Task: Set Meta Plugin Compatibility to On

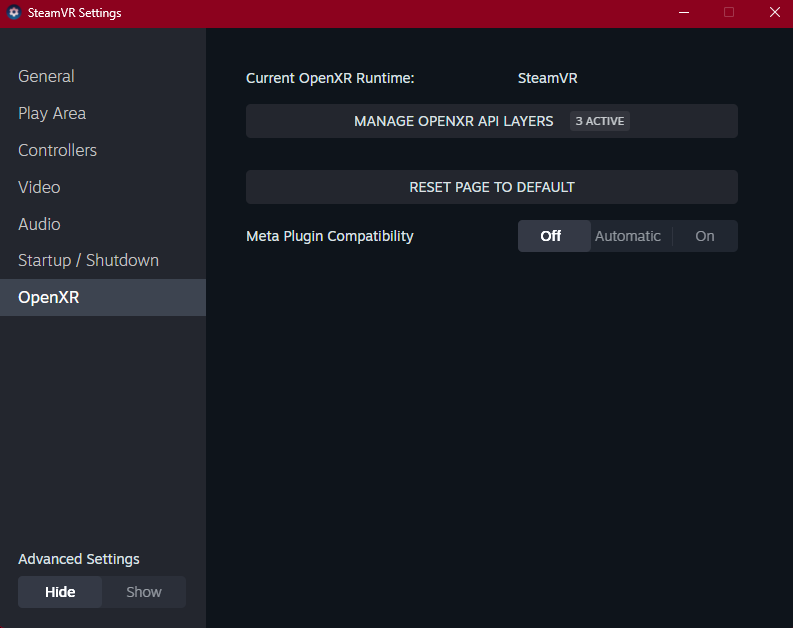Action: [x=704, y=236]
